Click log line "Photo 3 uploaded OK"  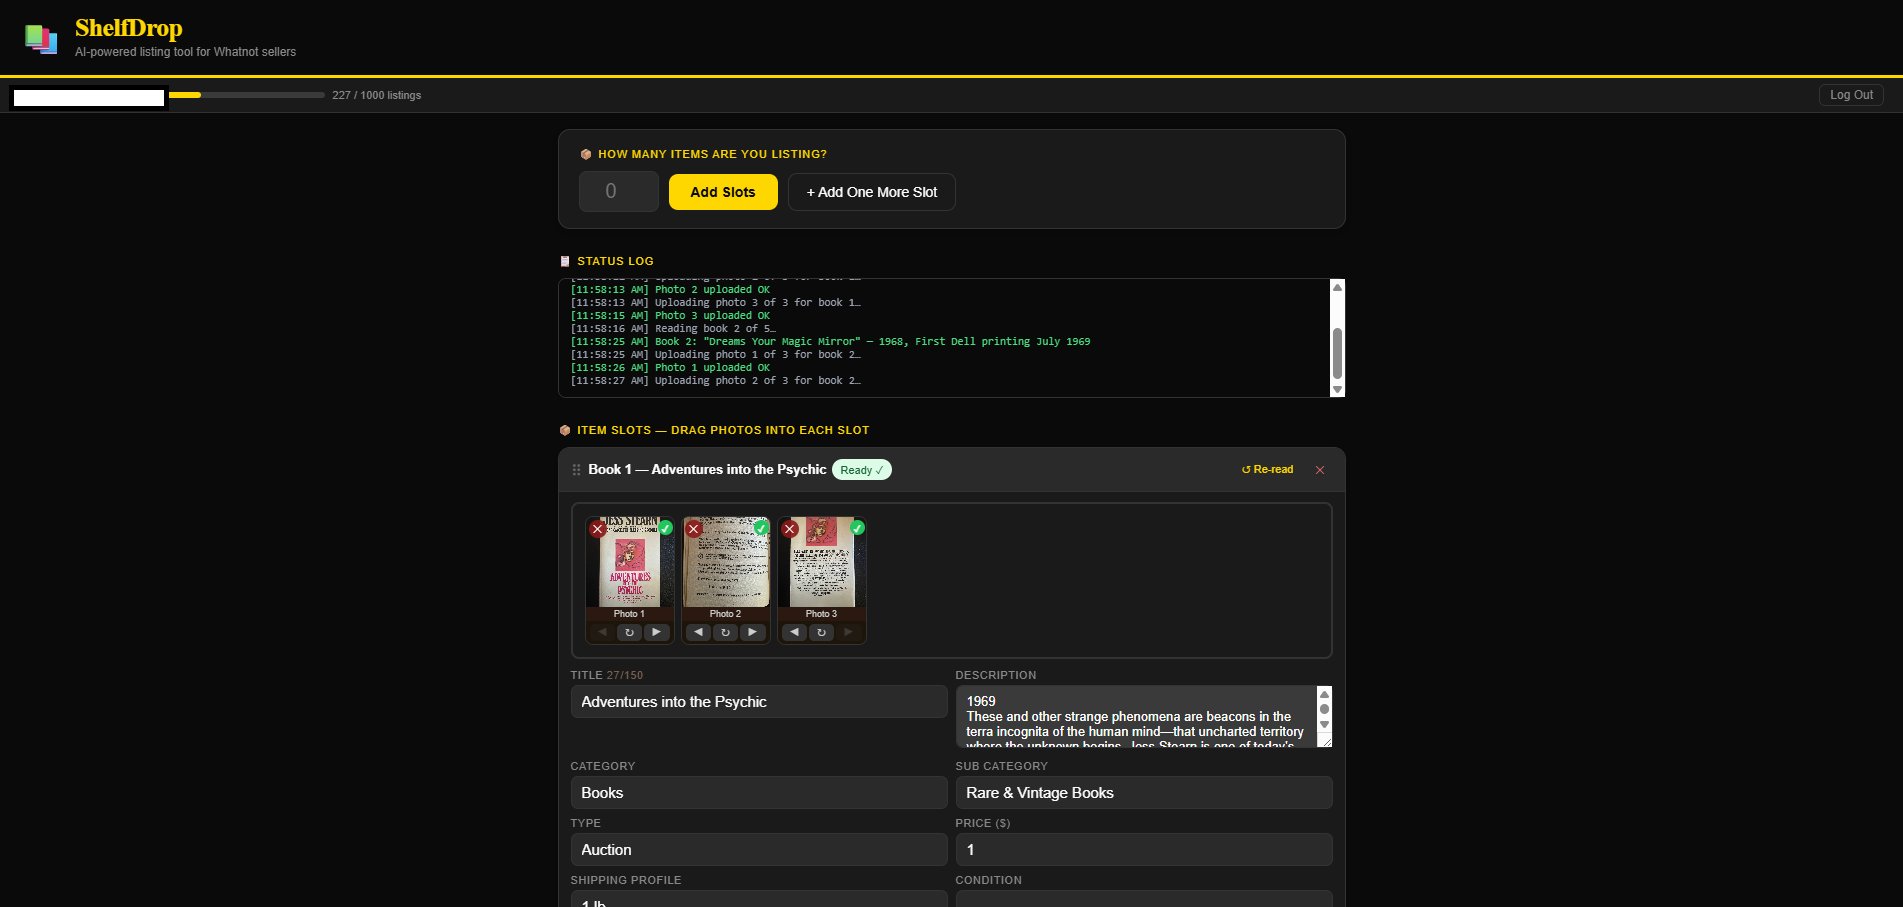670,316
